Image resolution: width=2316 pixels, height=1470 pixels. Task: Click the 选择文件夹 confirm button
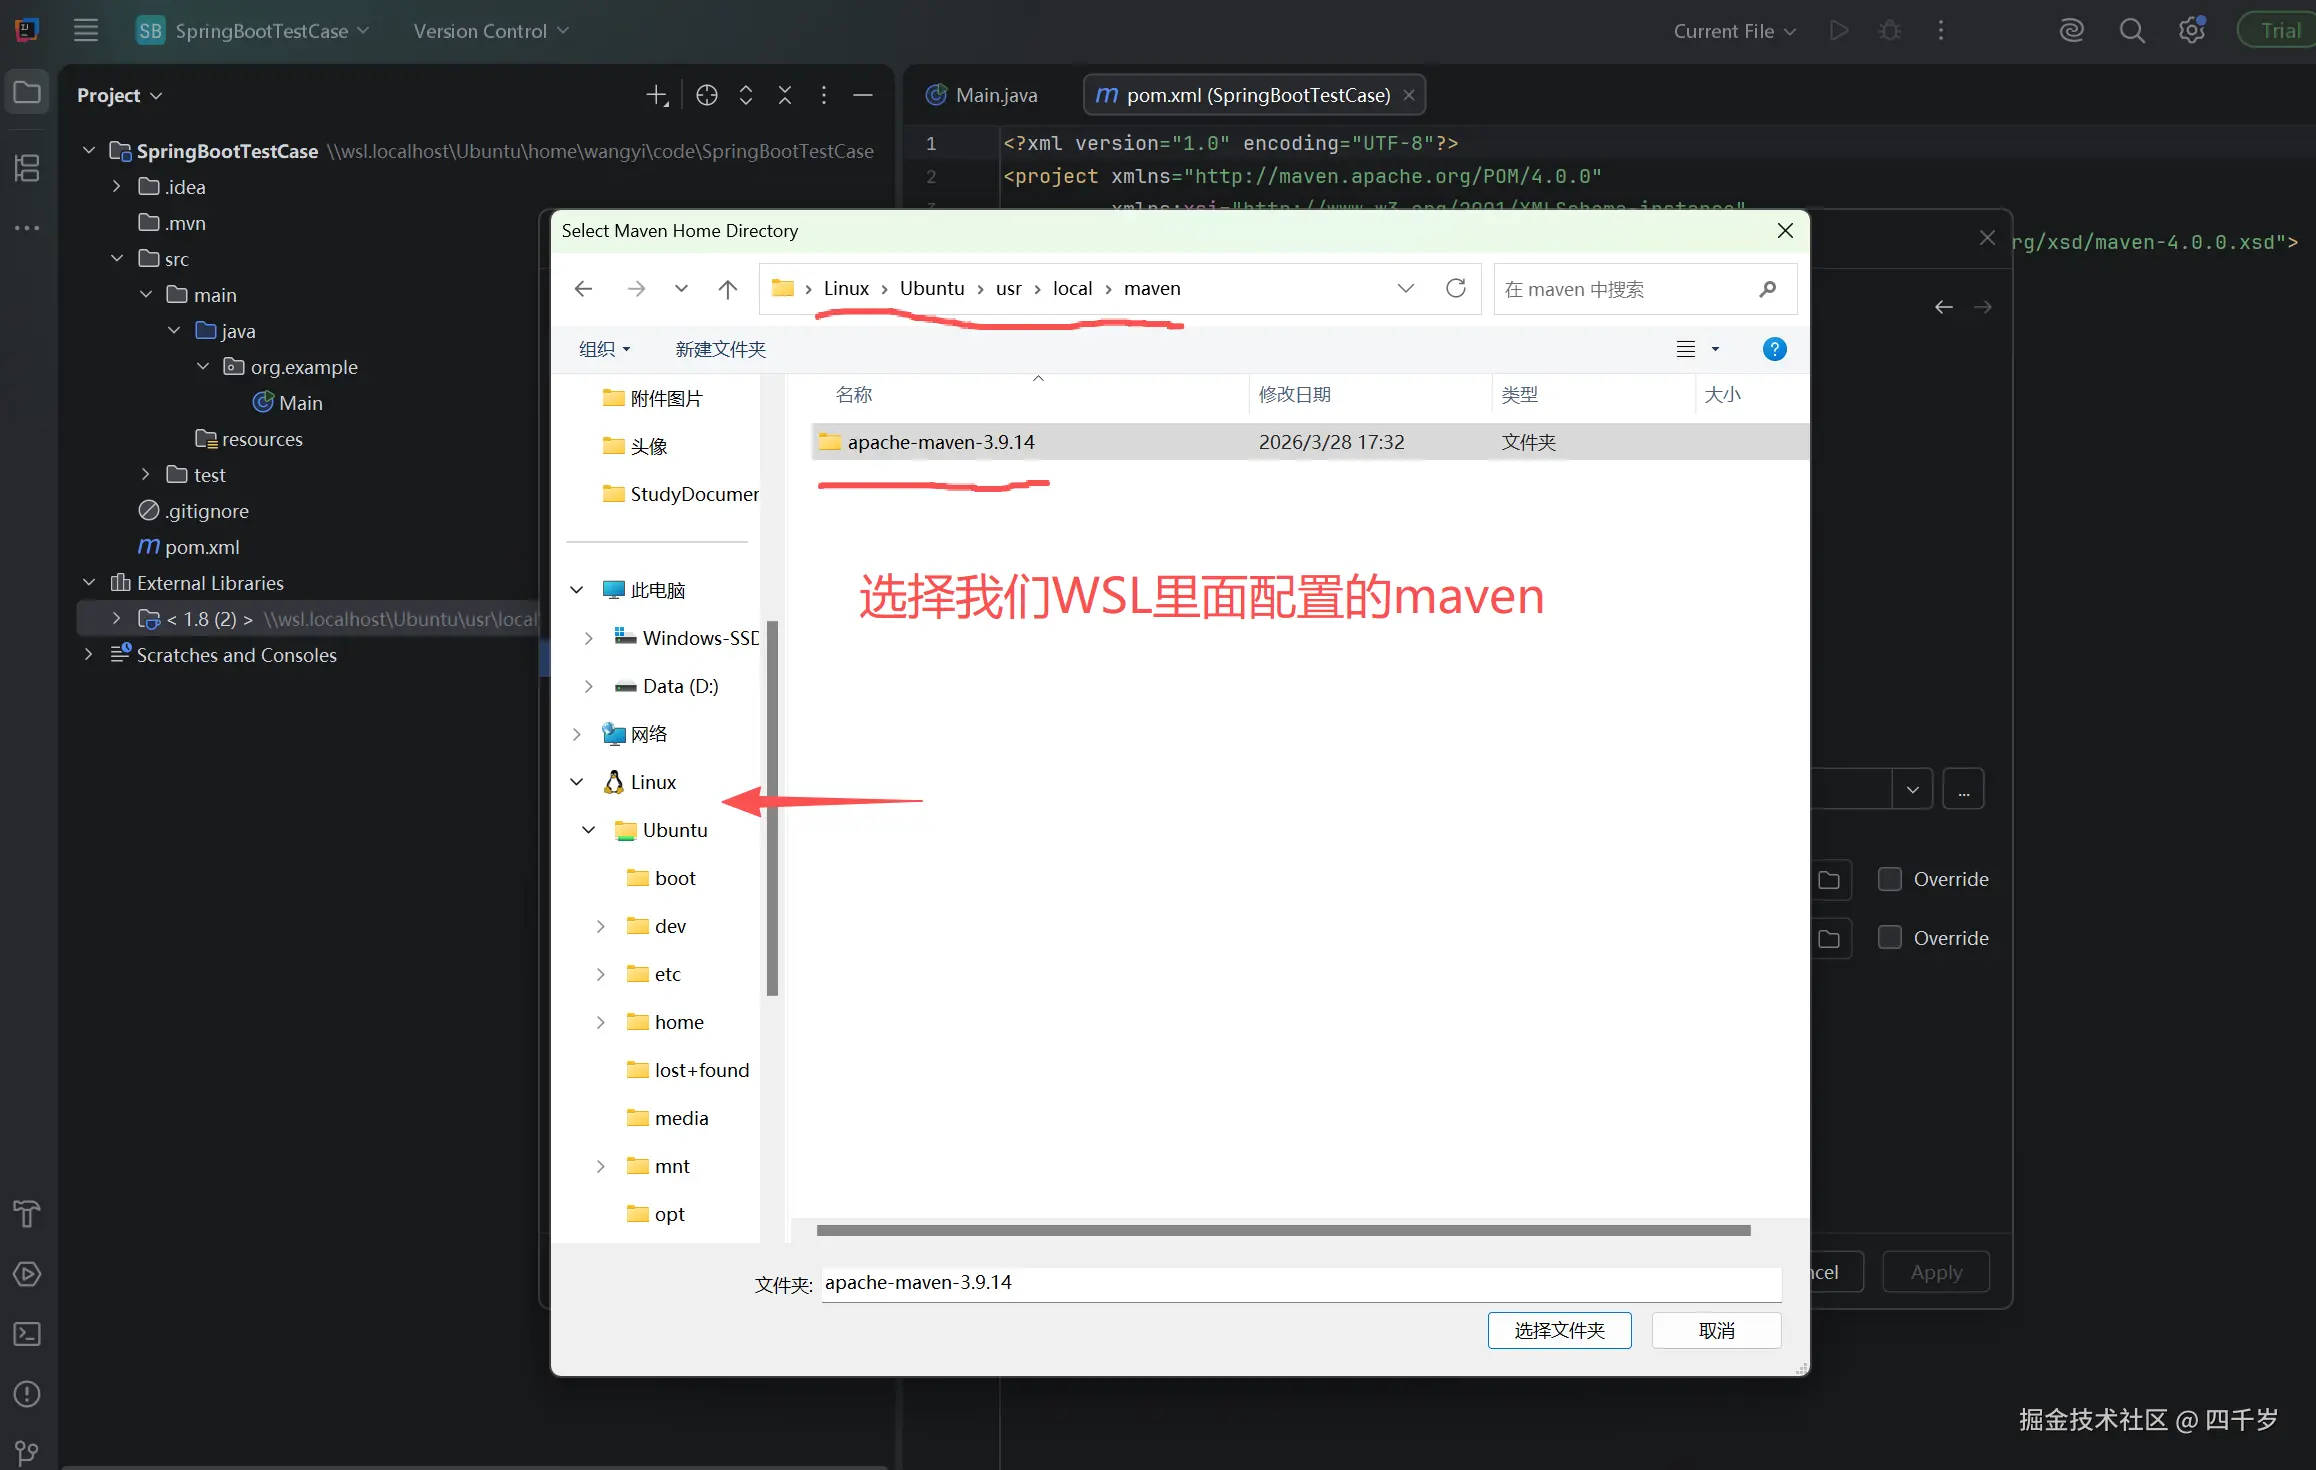point(1558,1330)
